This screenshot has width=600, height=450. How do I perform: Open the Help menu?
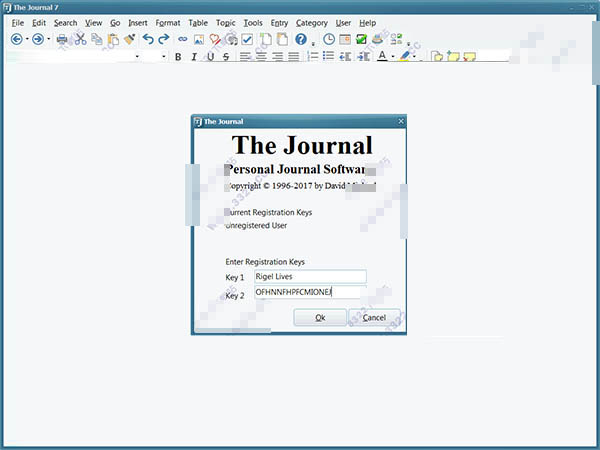(367, 23)
